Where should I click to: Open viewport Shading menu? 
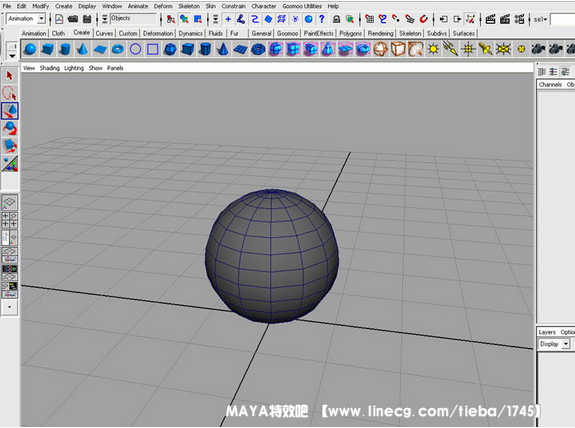click(50, 68)
